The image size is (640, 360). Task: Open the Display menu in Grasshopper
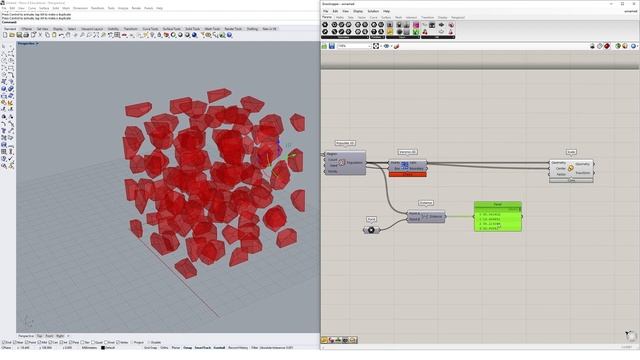358,11
